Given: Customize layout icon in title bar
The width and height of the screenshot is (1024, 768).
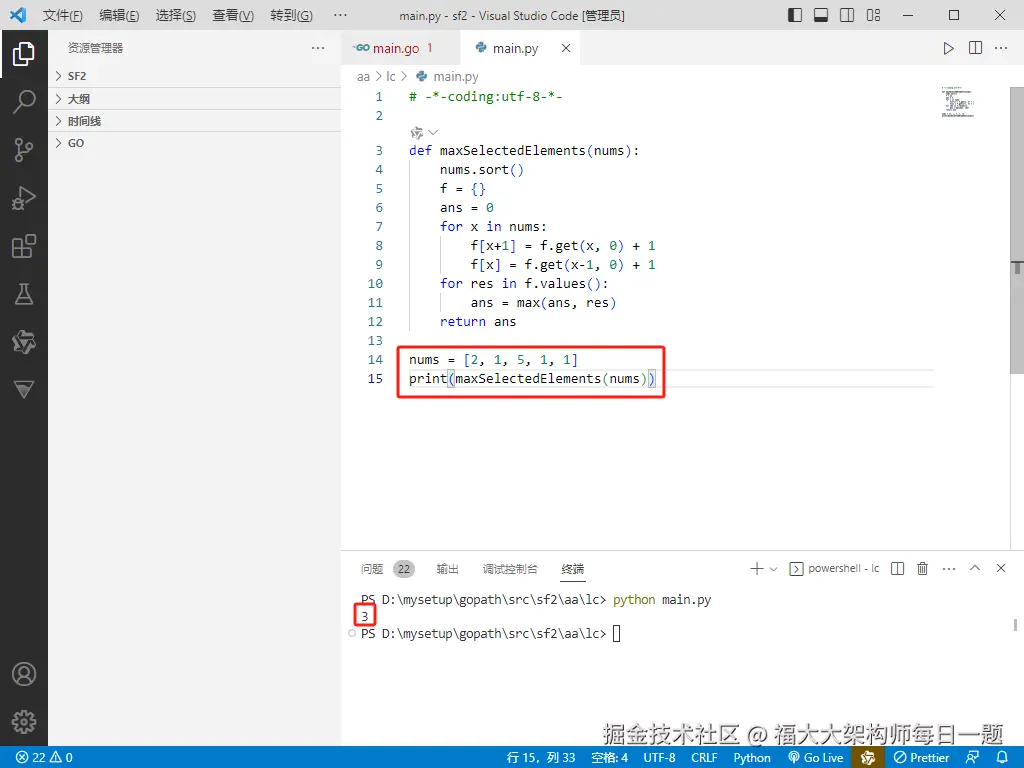Looking at the screenshot, I should tap(873, 15).
